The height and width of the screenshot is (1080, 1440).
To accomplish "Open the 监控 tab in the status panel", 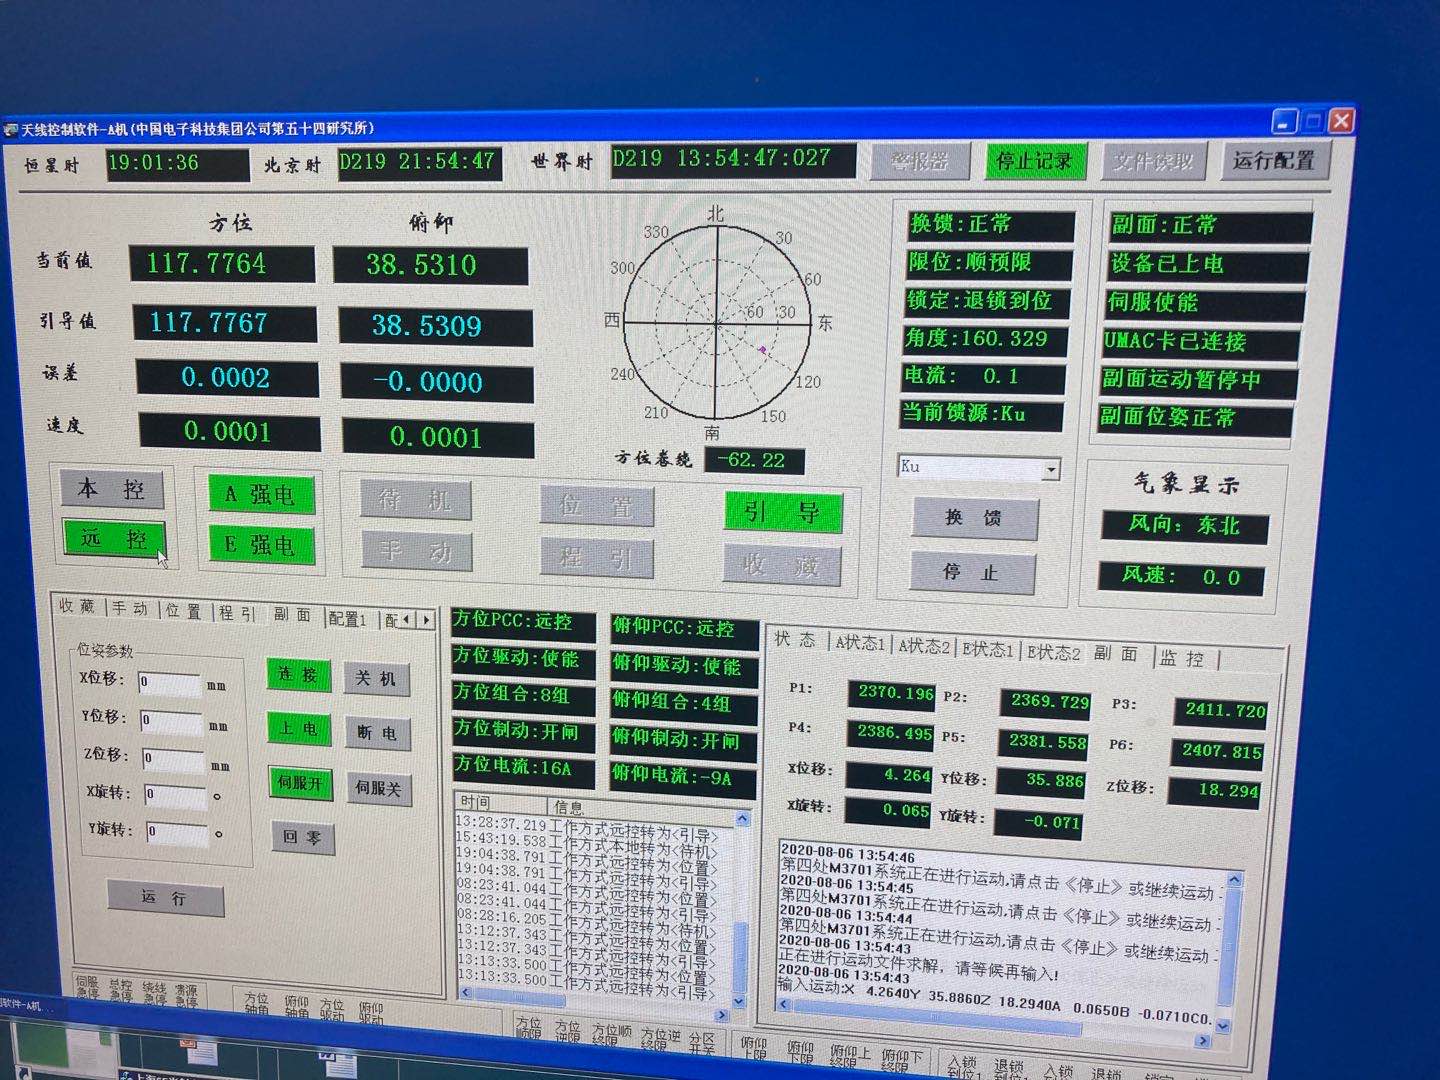I will (1182, 658).
